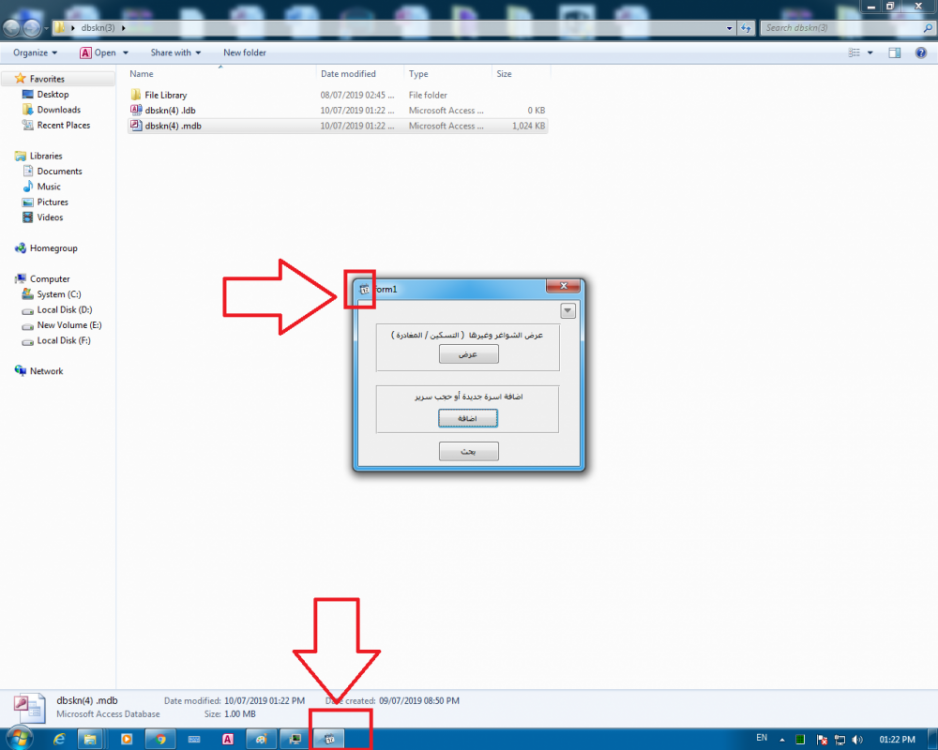Open the Share with menu
This screenshot has width=938, height=750.
pos(175,53)
